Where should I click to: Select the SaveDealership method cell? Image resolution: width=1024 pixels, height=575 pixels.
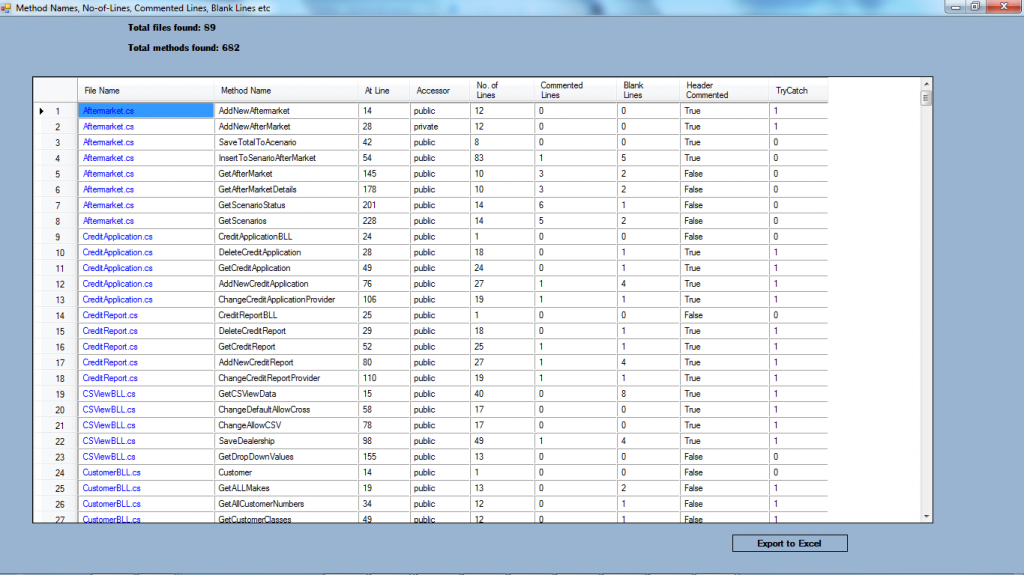286,441
